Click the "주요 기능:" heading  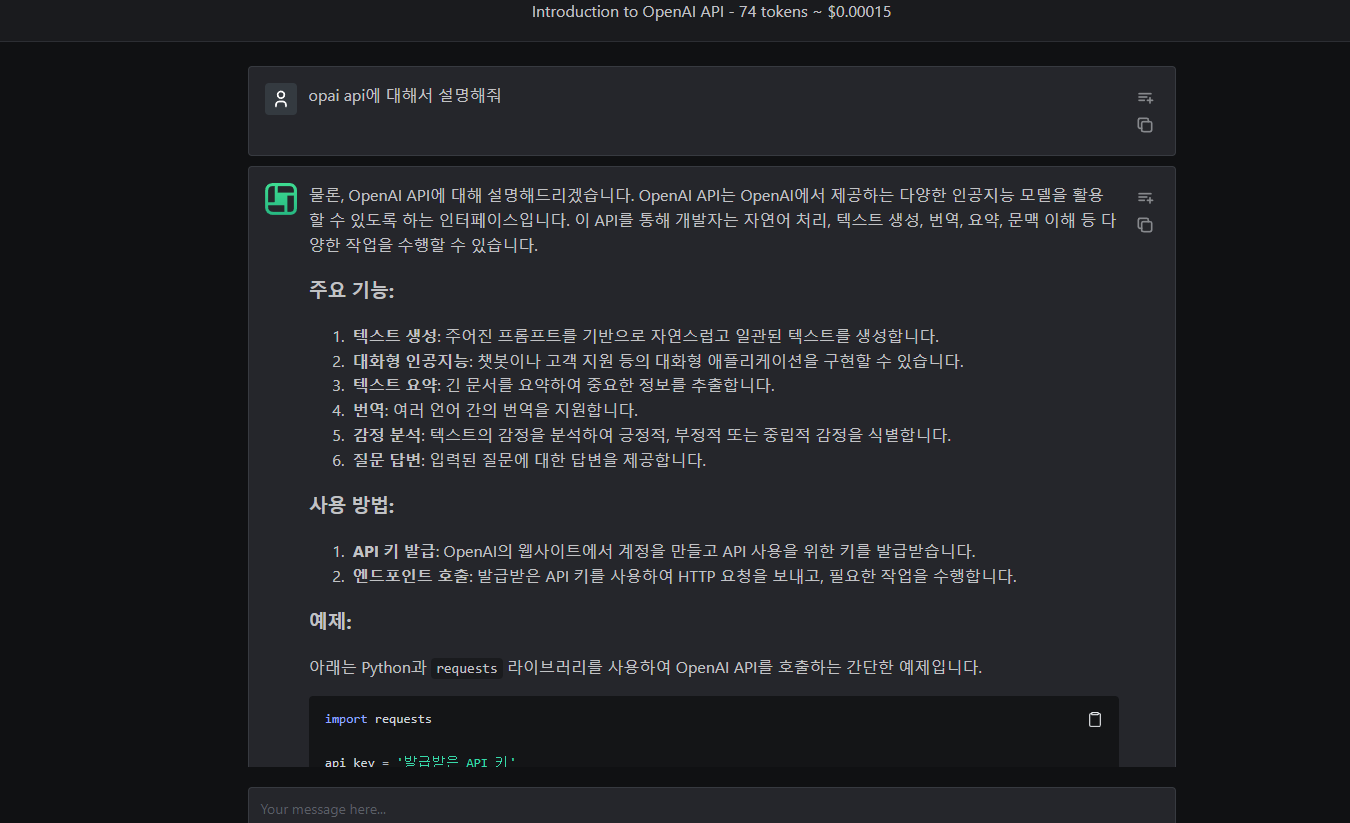[x=352, y=290]
